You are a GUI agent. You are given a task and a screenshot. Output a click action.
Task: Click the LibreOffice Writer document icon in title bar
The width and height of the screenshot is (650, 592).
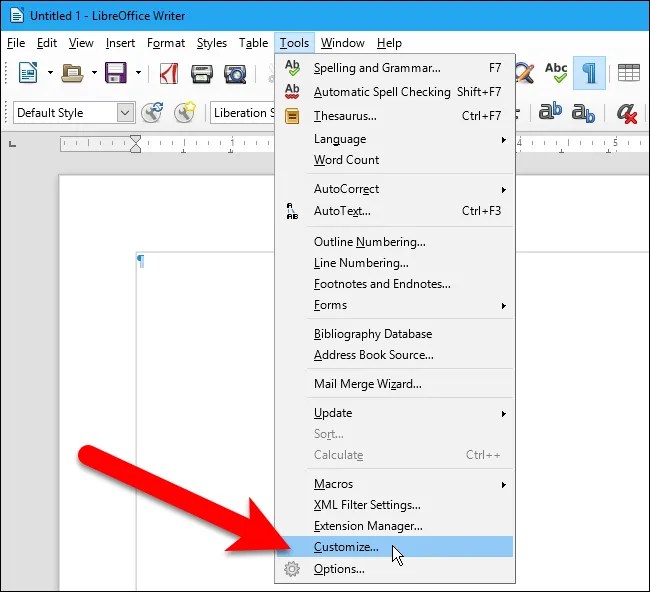[17, 15]
